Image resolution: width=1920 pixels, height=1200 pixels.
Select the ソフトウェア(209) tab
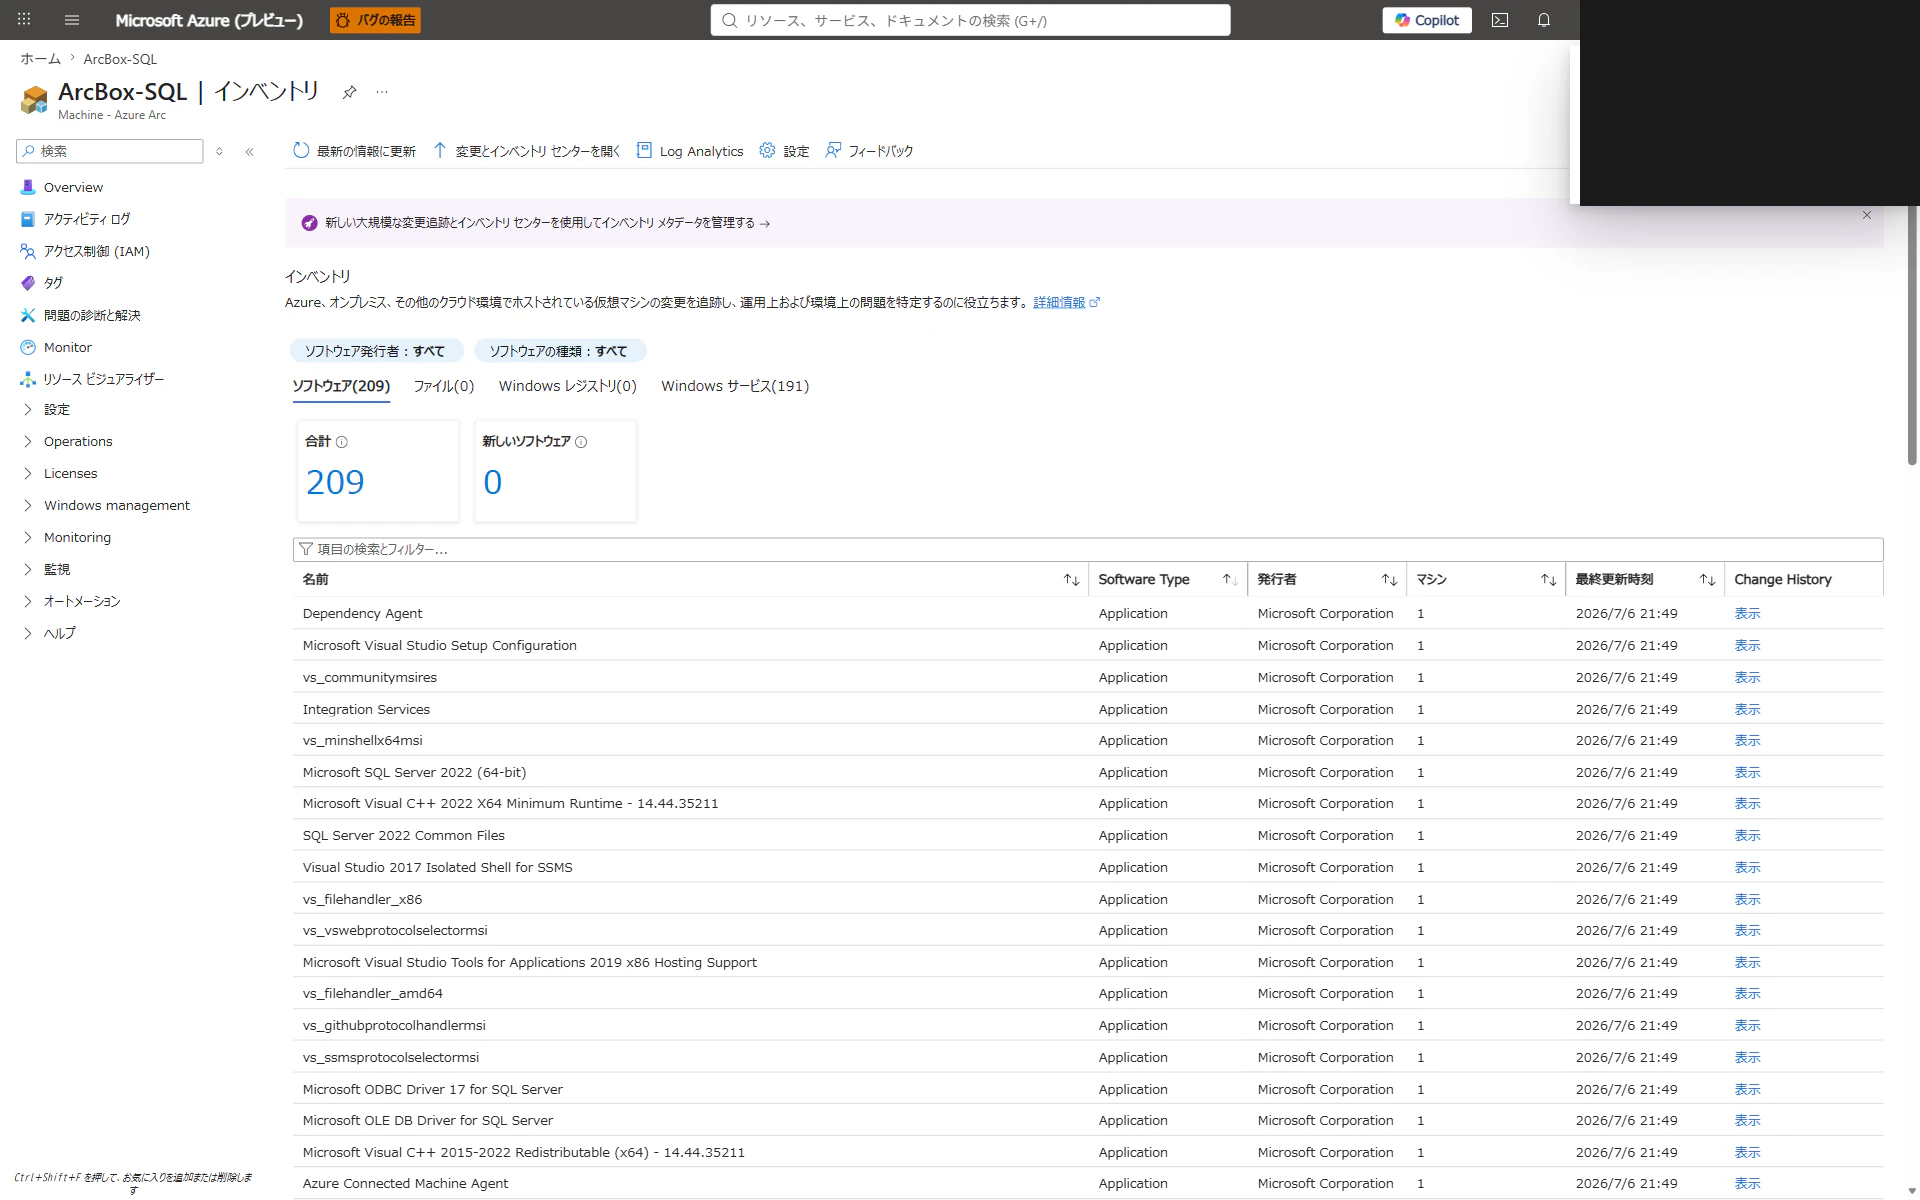pyautogui.click(x=341, y=386)
